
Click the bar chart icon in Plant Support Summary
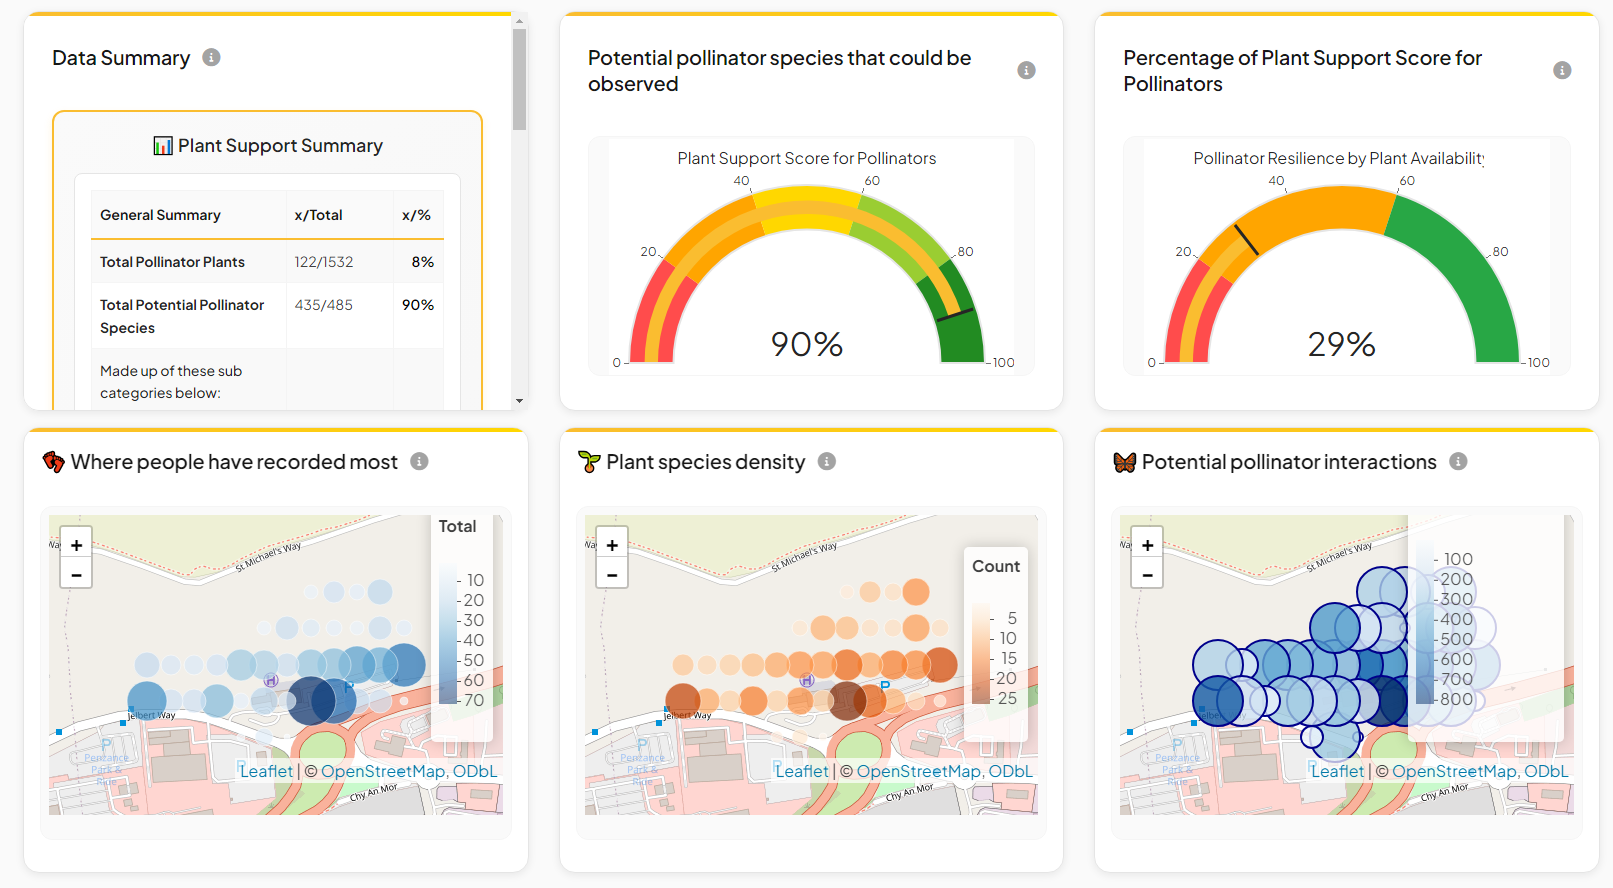click(163, 146)
